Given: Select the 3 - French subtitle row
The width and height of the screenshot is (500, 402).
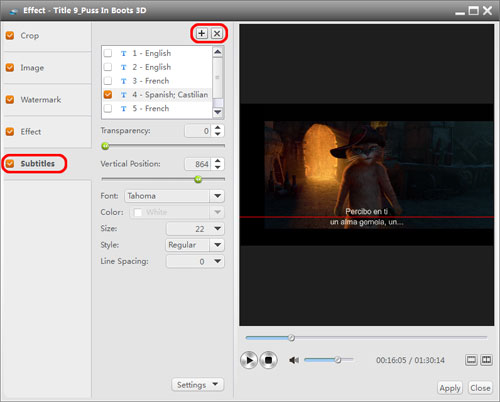Looking at the screenshot, I should coord(157,81).
